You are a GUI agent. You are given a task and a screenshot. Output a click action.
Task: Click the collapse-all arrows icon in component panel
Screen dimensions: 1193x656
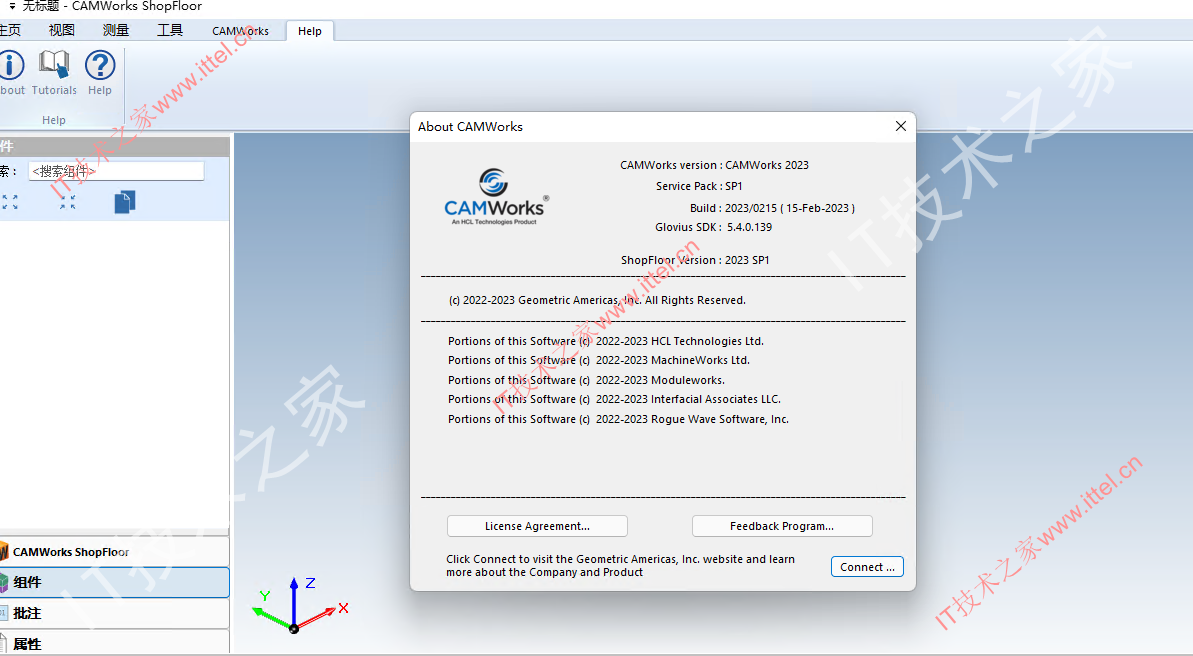pos(68,202)
